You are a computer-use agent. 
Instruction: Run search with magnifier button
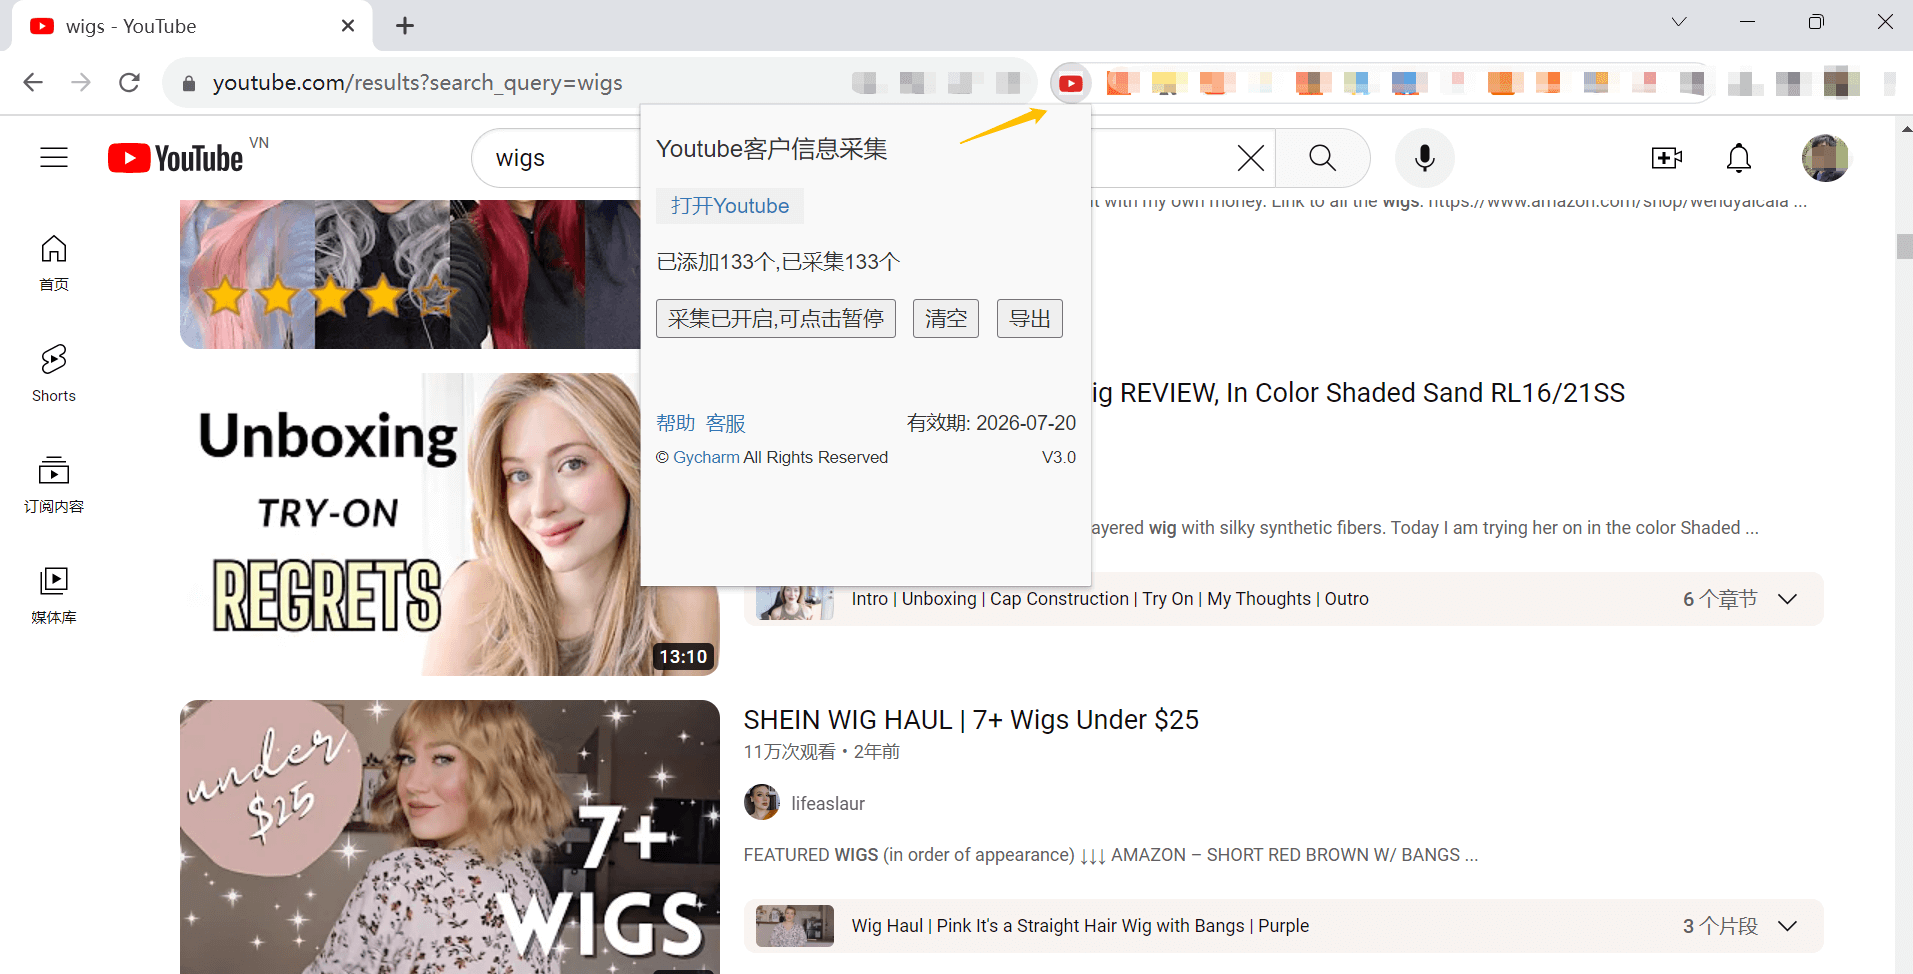click(x=1323, y=158)
